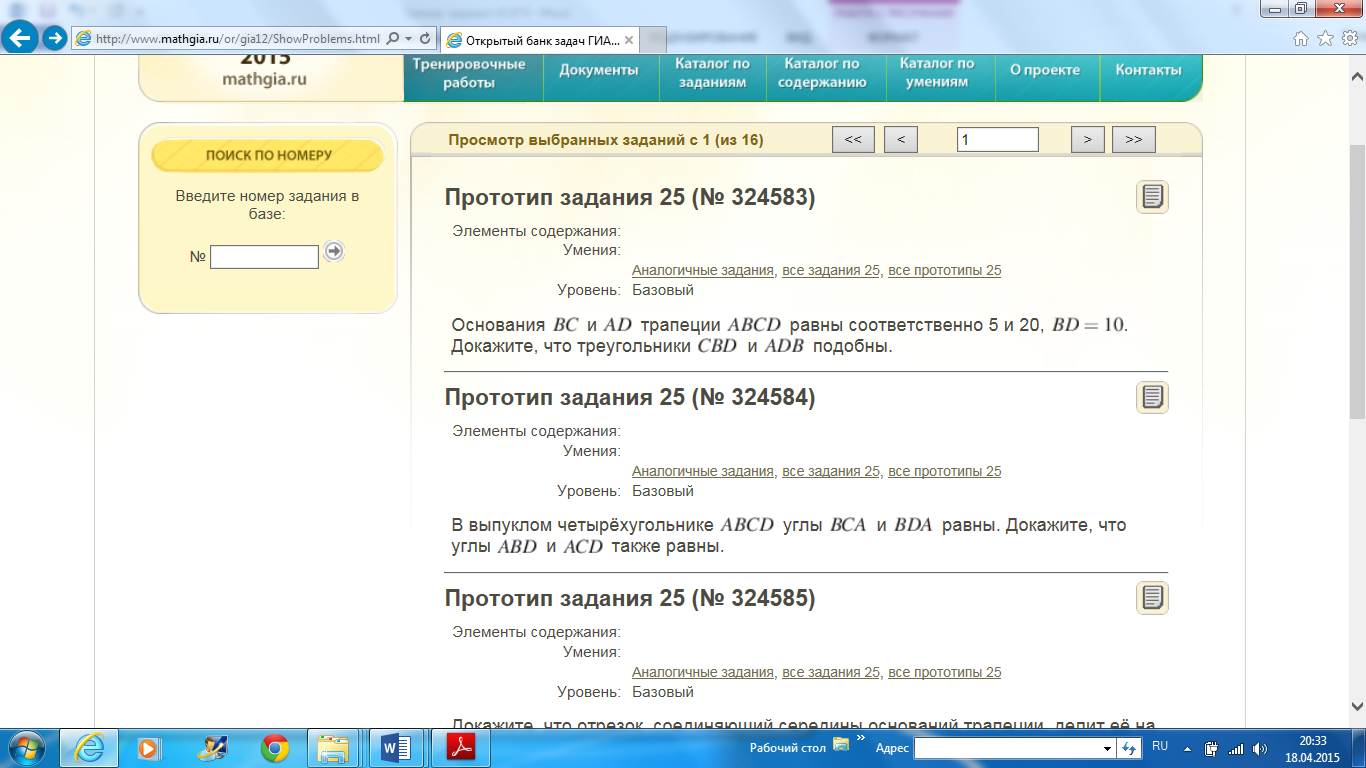Select the 'Открытый банк задач ГИА' browser tab
This screenshot has width=1366, height=768.
click(x=540, y=40)
